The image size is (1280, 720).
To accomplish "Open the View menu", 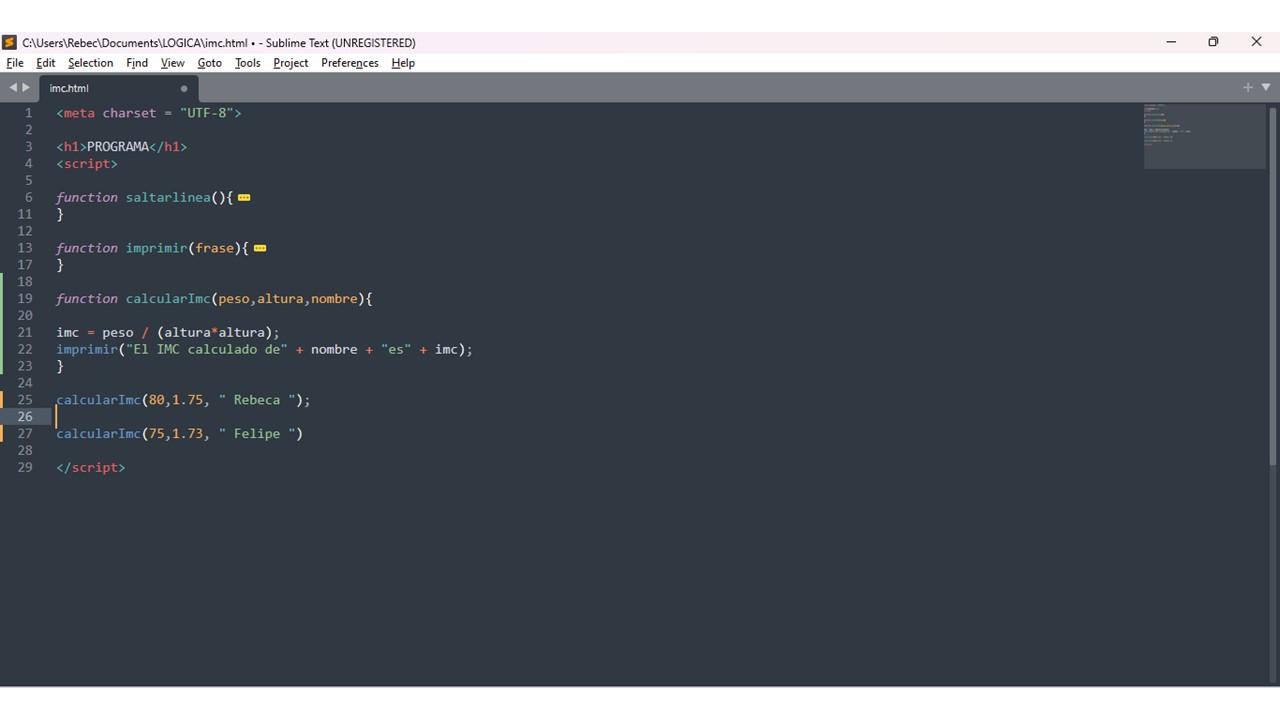I will tap(173, 63).
